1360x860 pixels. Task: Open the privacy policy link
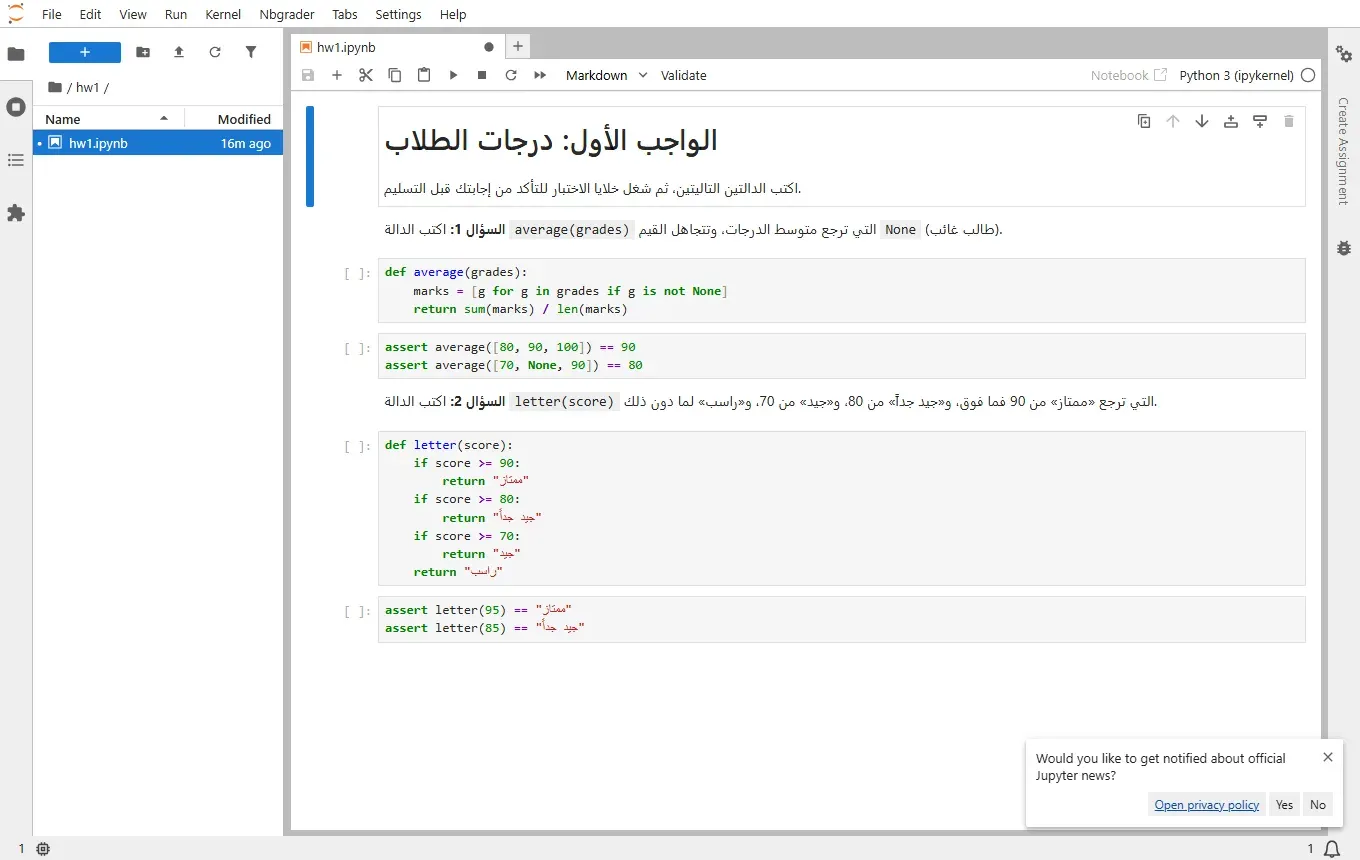1207,805
